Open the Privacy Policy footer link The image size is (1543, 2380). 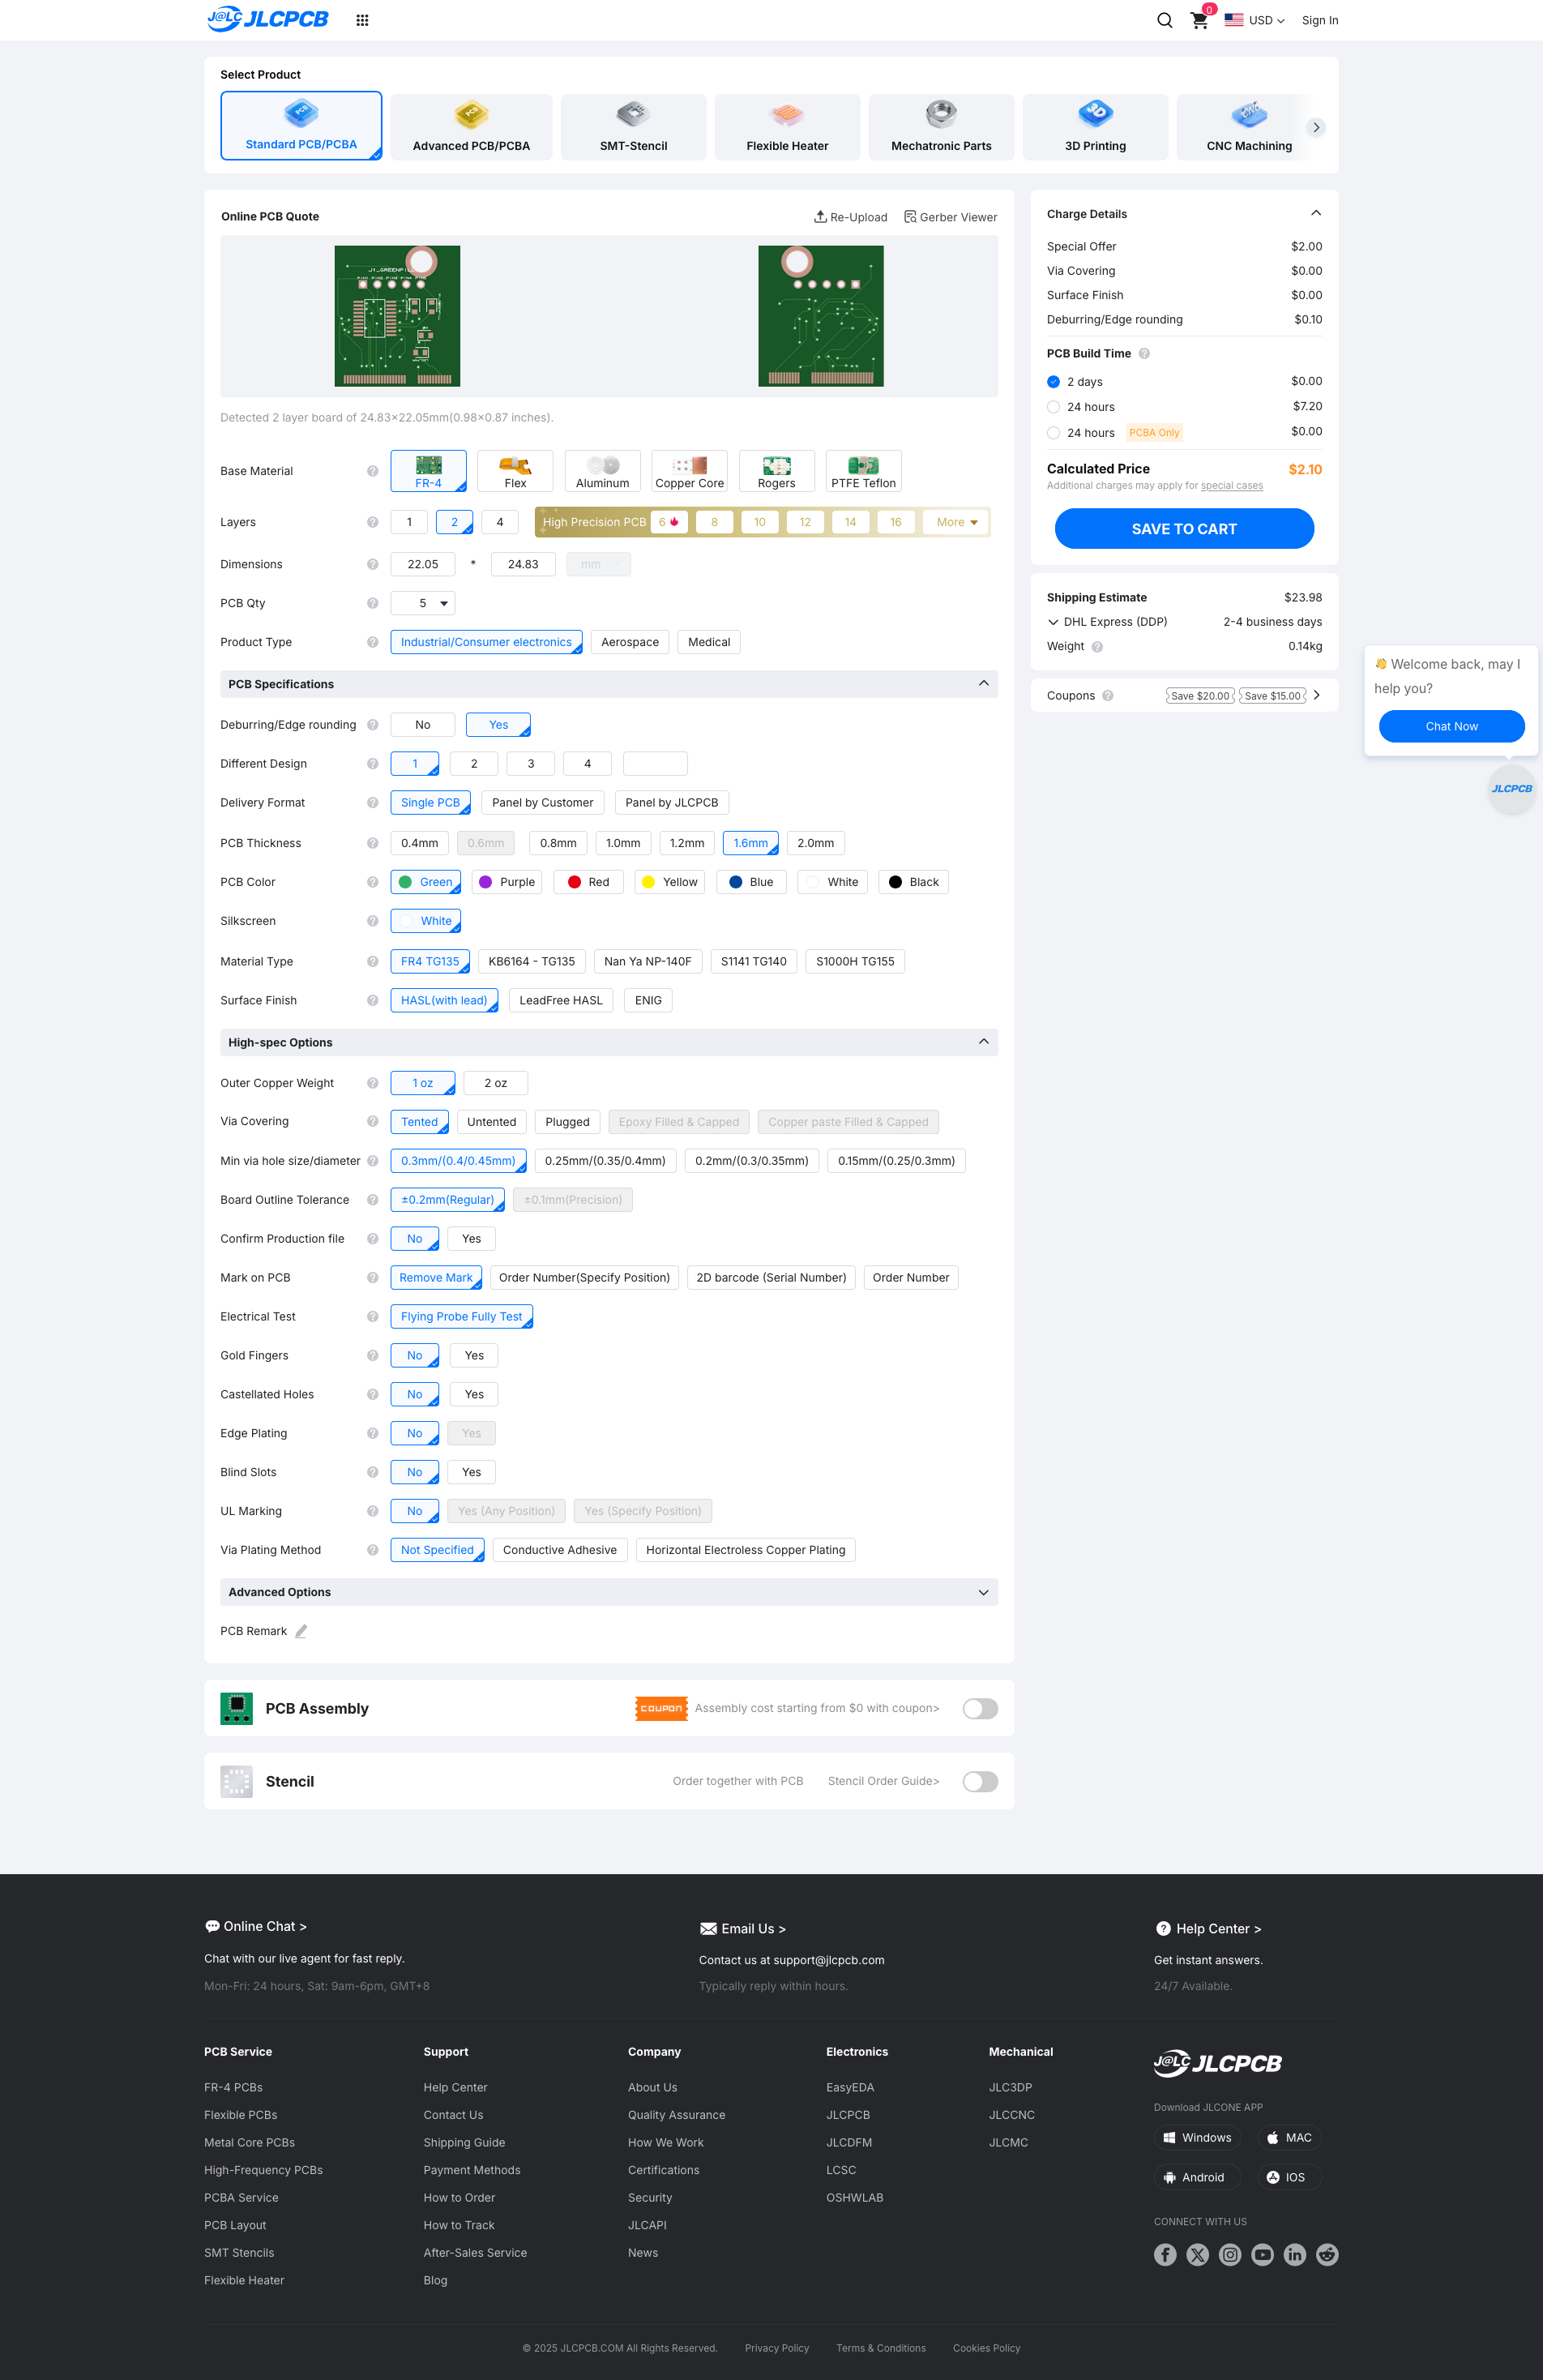click(777, 2348)
